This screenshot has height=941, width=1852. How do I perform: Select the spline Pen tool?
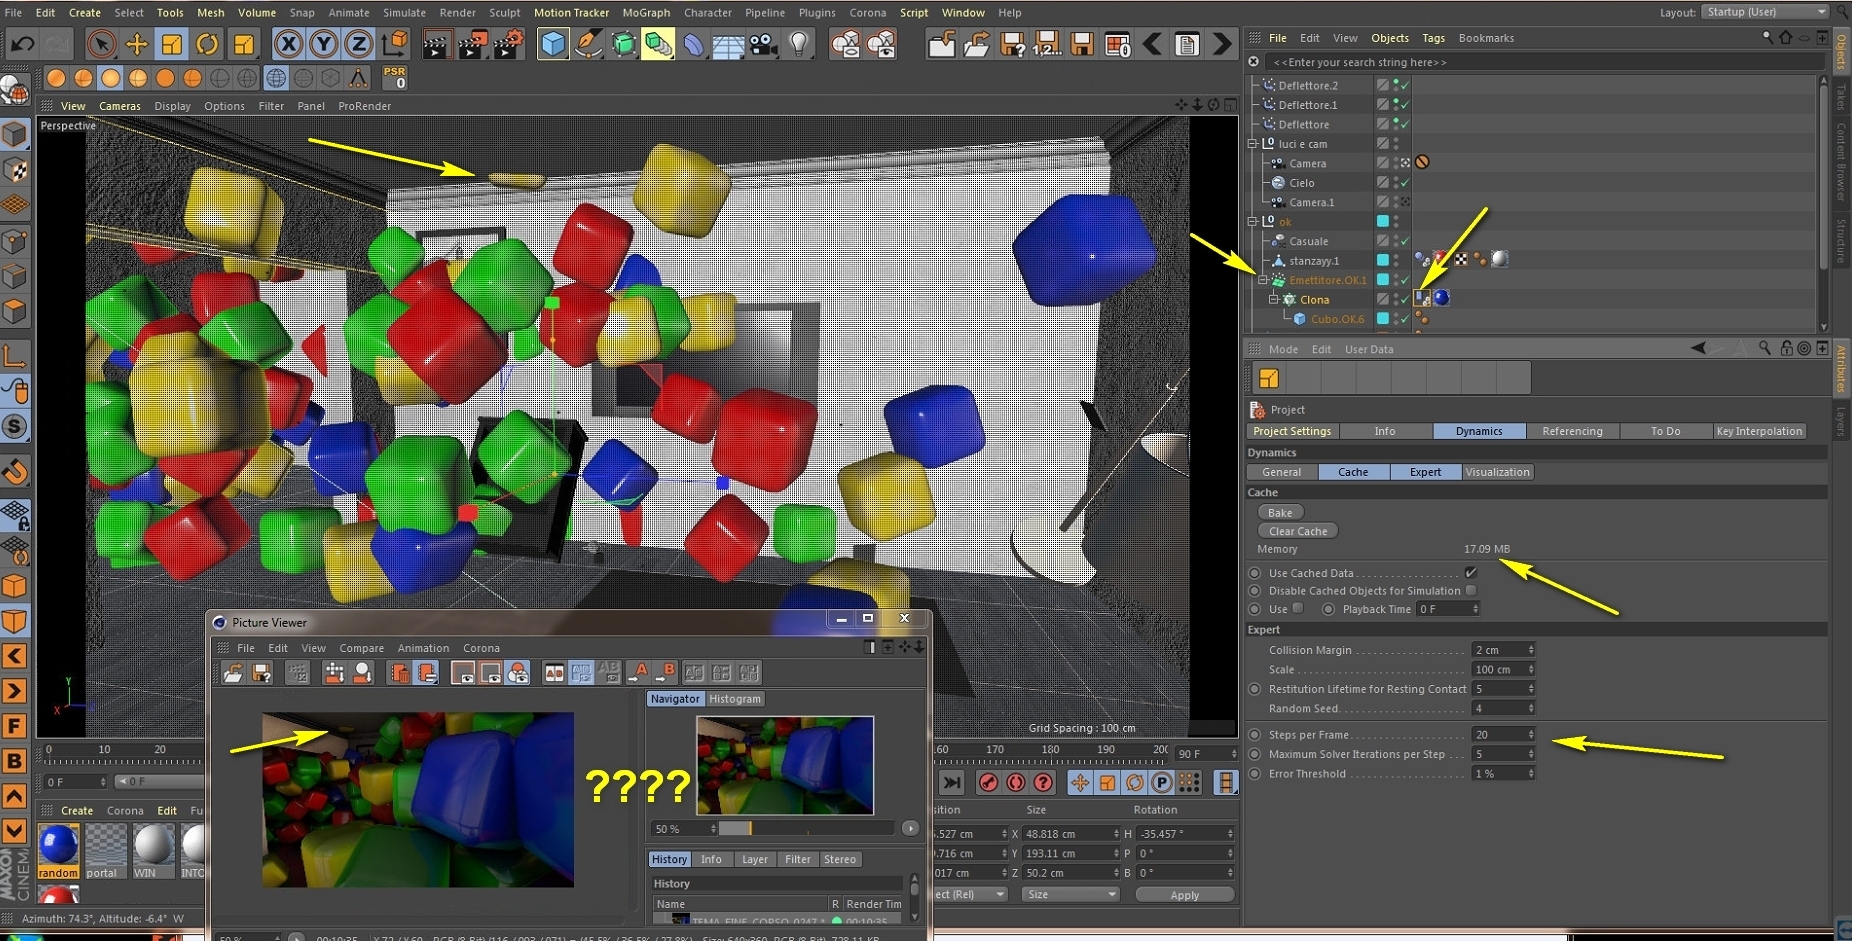[589, 44]
